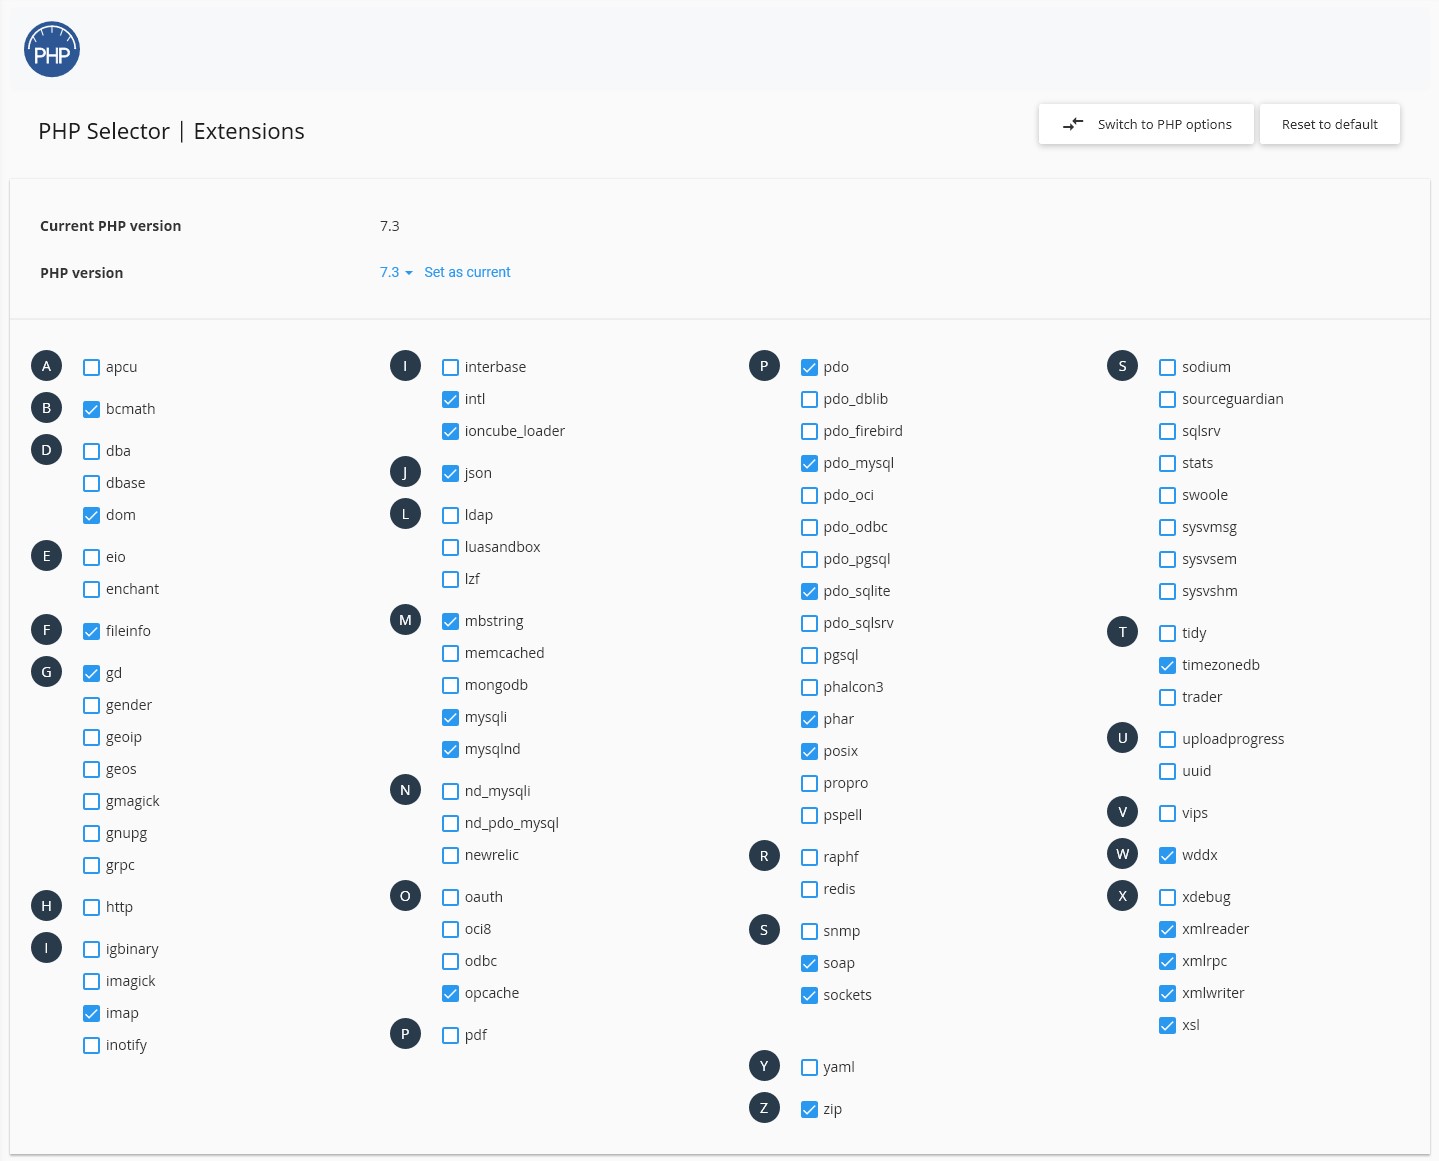Click the PHP Selector | Extensions heading
The width and height of the screenshot is (1439, 1161).
[x=171, y=131]
